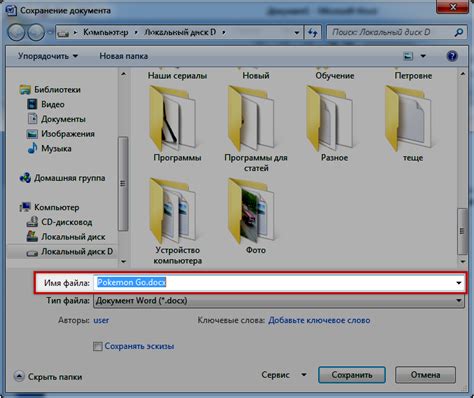Screen dimensions: 474x398
Task: Click the Домашняя группа tree label
Action: tap(70, 178)
